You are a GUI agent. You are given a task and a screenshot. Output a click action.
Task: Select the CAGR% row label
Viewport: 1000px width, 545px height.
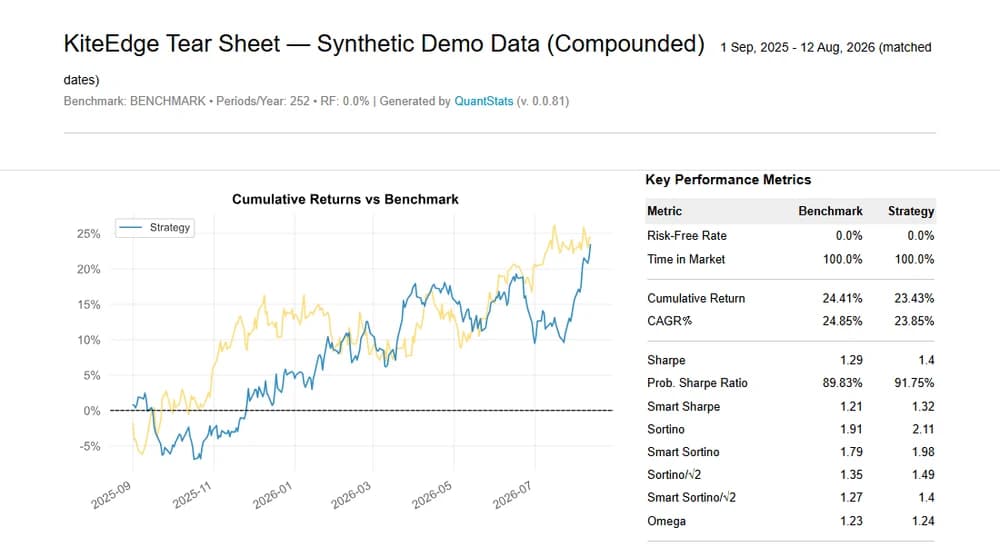[x=669, y=321]
